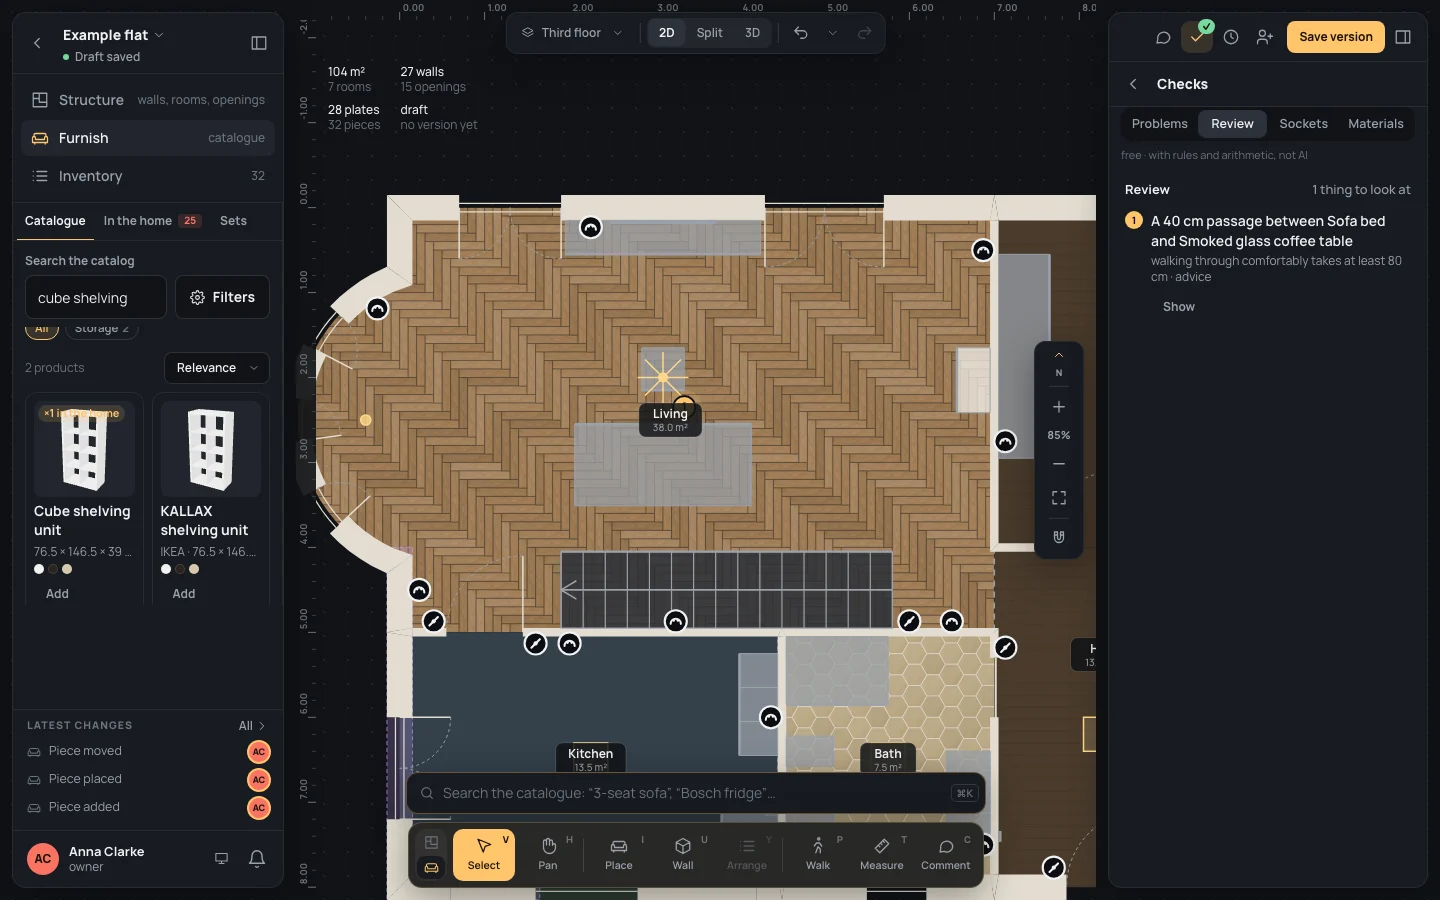Click the catalog search field with cube shelving
The width and height of the screenshot is (1440, 900).
click(96, 297)
